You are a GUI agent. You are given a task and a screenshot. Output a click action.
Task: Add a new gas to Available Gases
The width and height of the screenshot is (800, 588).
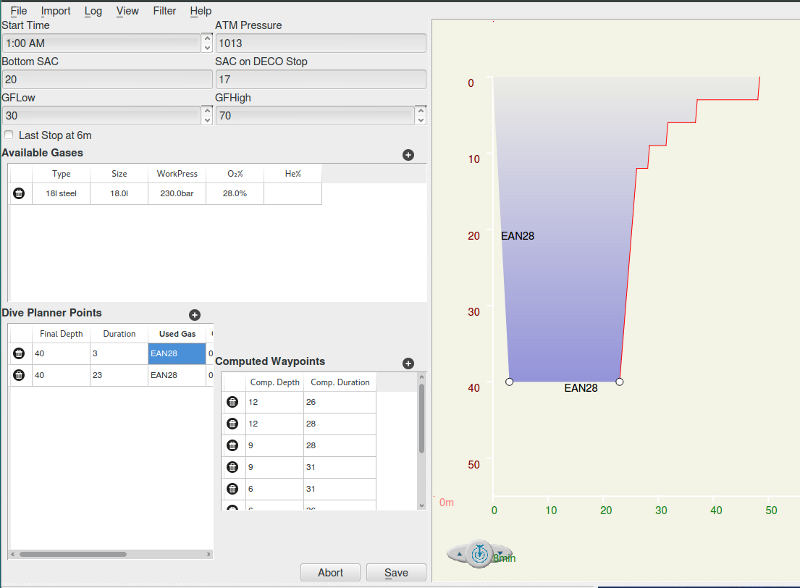click(x=408, y=155)
